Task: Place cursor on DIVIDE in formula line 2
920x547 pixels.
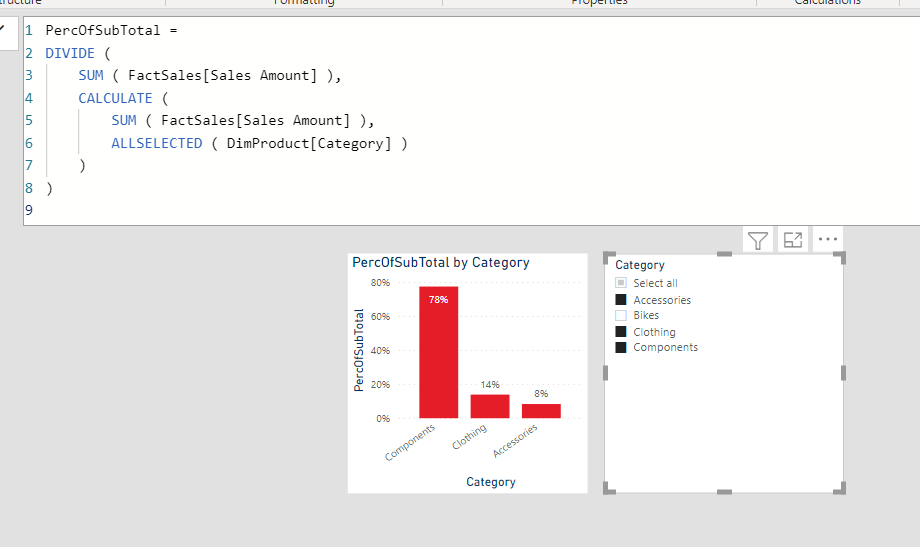Action: click(x=70, y=53)
